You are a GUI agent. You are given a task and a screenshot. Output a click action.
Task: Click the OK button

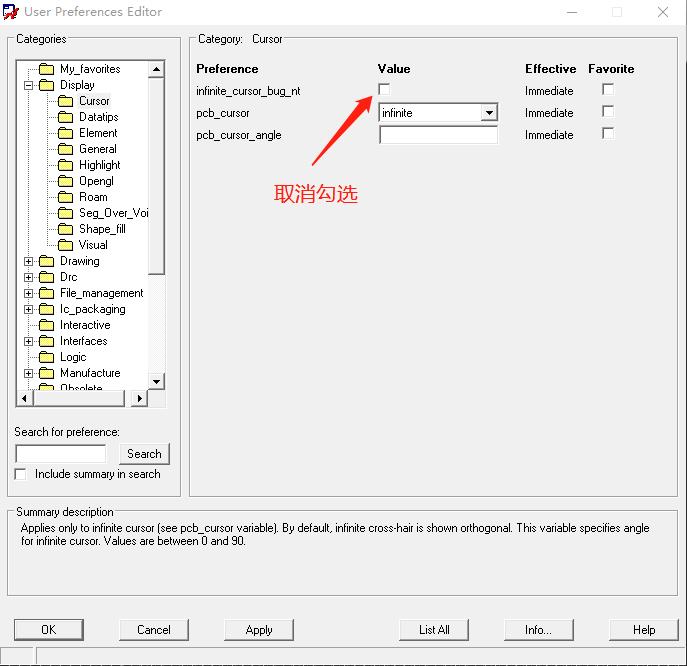pos(49,630)
